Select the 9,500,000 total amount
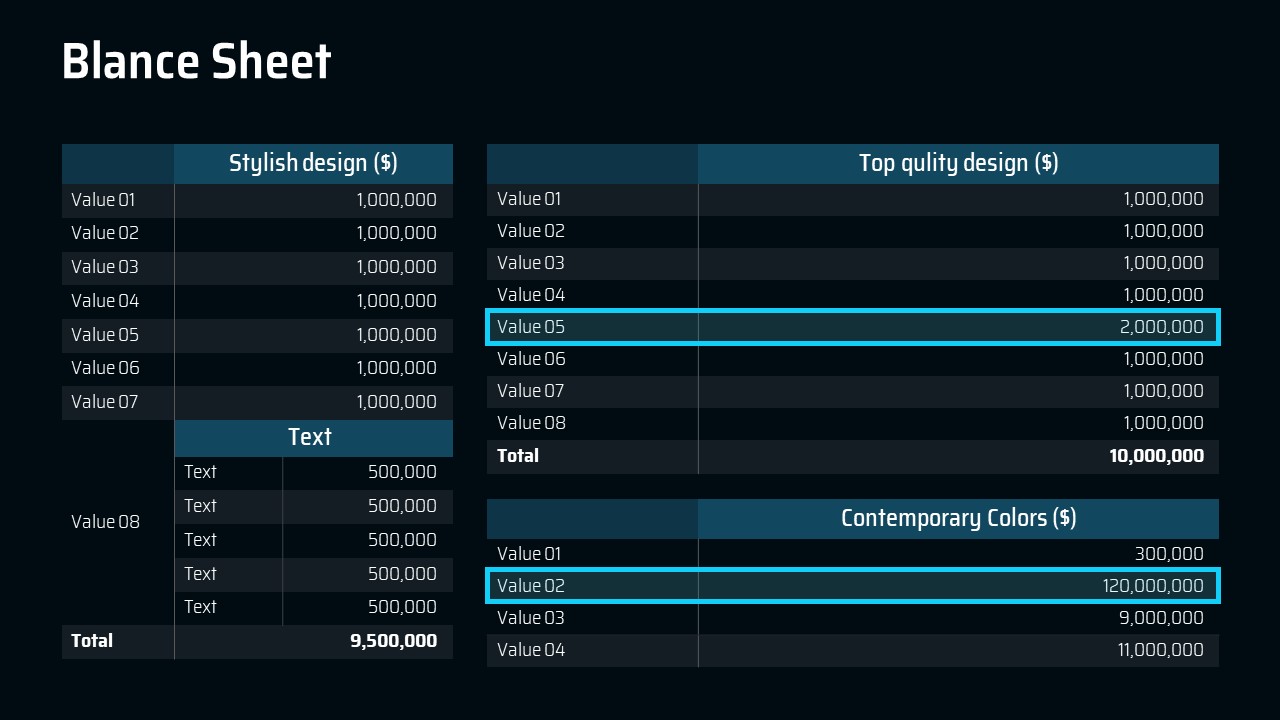The height and width of the screenshot is (720, 1280). [393, 641]
